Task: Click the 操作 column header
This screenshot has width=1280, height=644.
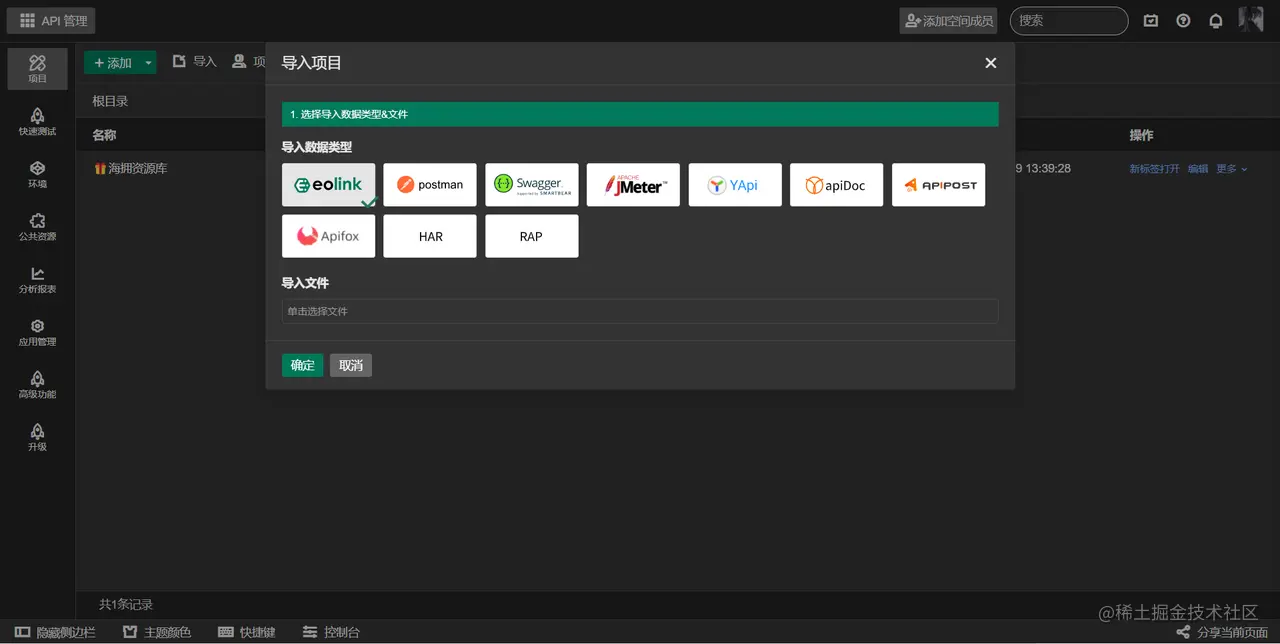Action: click(x=1141, y=135)
